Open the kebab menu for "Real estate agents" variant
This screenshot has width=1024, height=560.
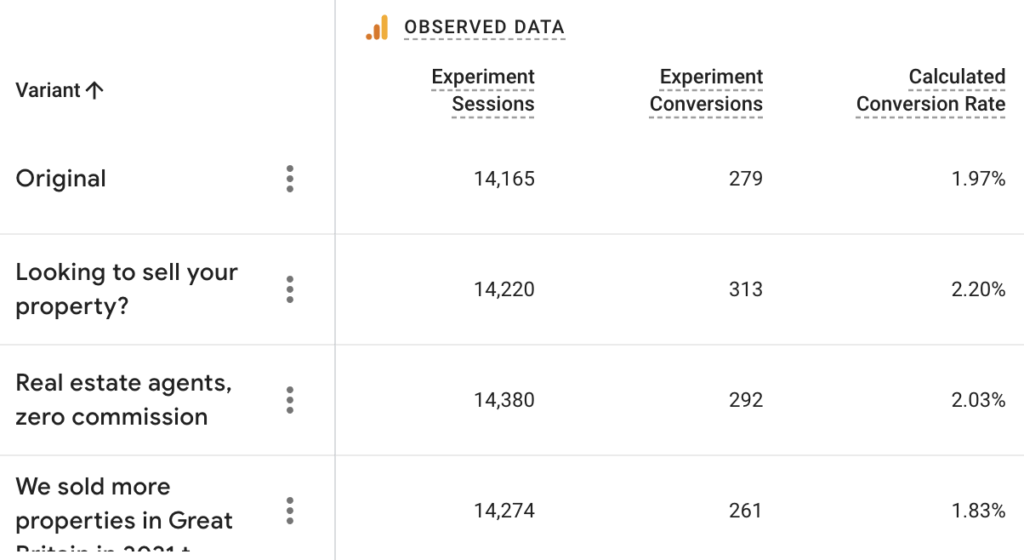pyautogui.click(x=290, y=400)
